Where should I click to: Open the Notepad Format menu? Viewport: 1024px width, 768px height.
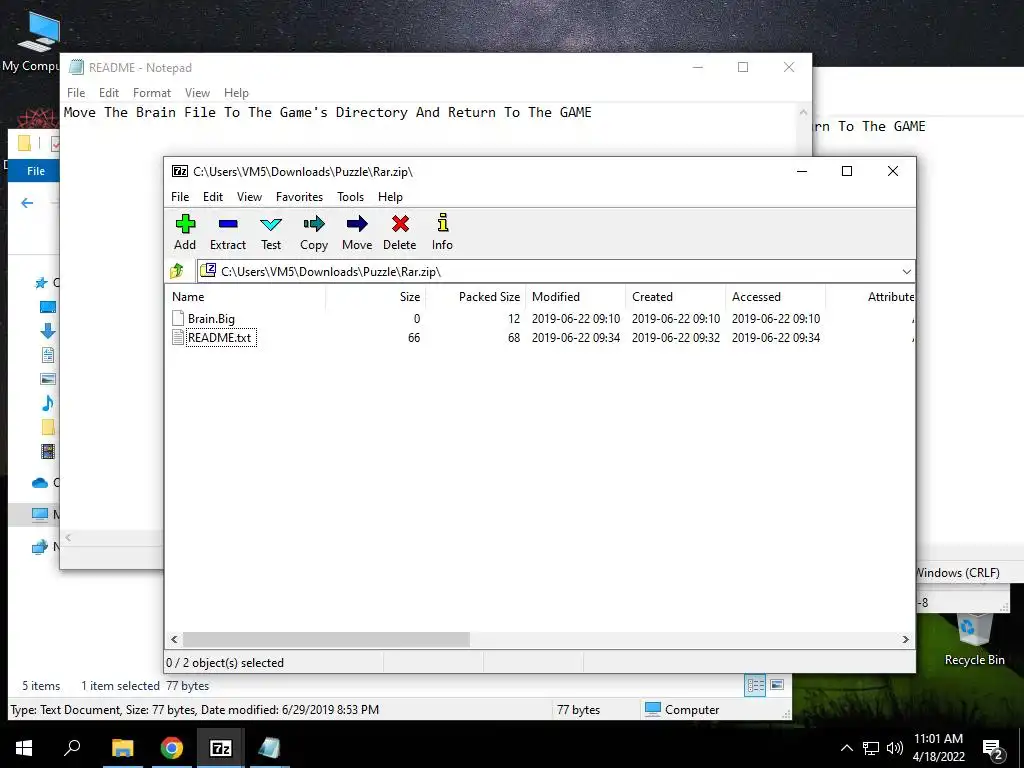[x=152, y=93]
